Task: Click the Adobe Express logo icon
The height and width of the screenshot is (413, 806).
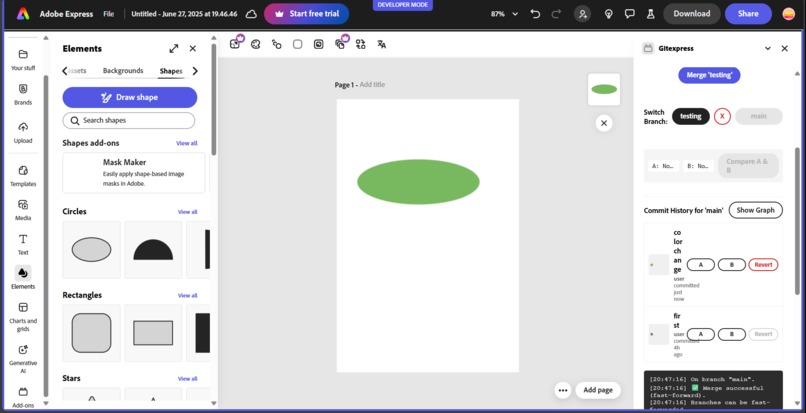Action: [x=23, y=14]
